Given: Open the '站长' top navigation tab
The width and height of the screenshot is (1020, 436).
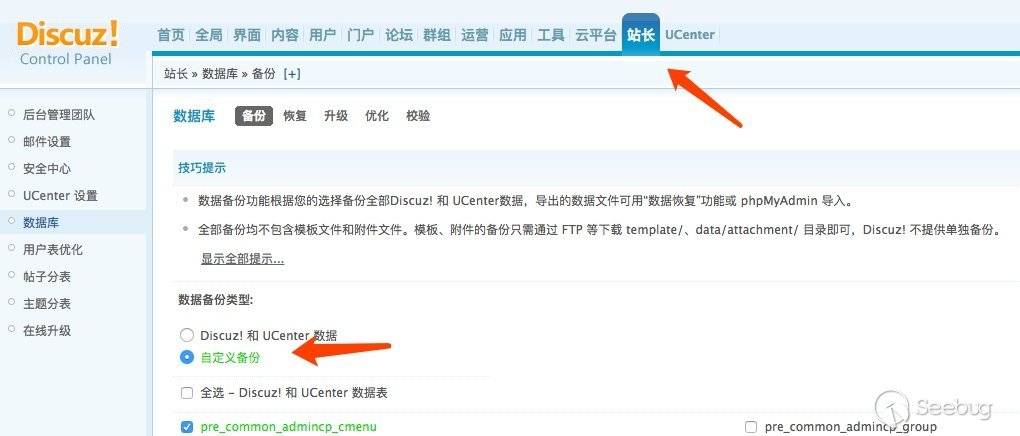Looking at the screenshot, I should coord(641,34).
